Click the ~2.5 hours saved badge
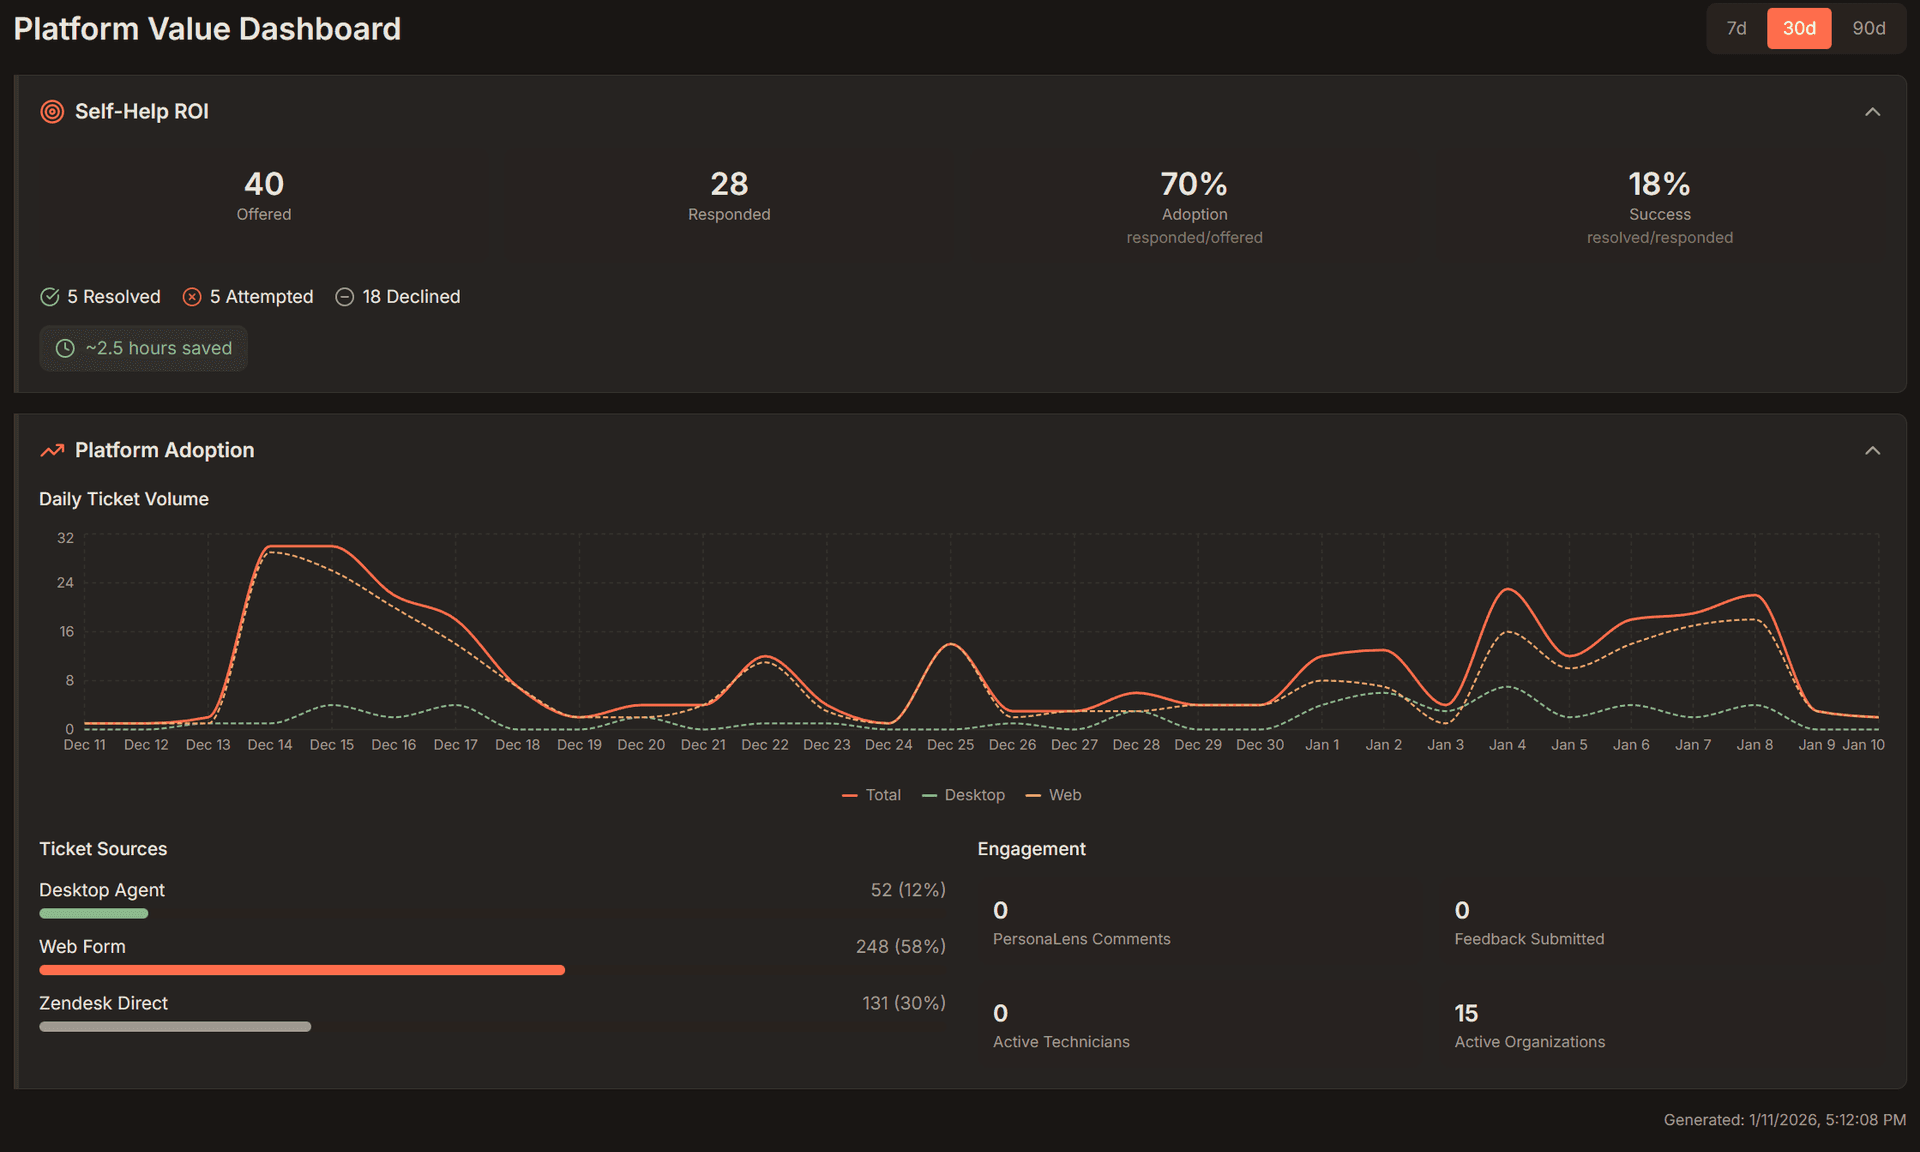The width and height of the screenshot is (1920, 1152). click(143, 348)
